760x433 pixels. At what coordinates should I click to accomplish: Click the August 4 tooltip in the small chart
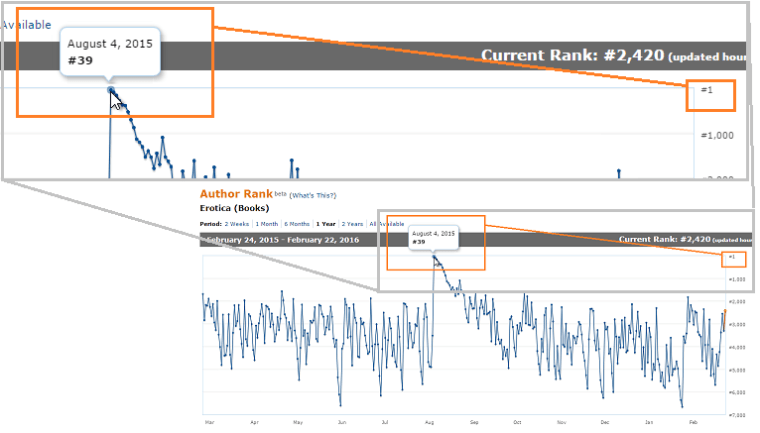[x=433, y=237]
